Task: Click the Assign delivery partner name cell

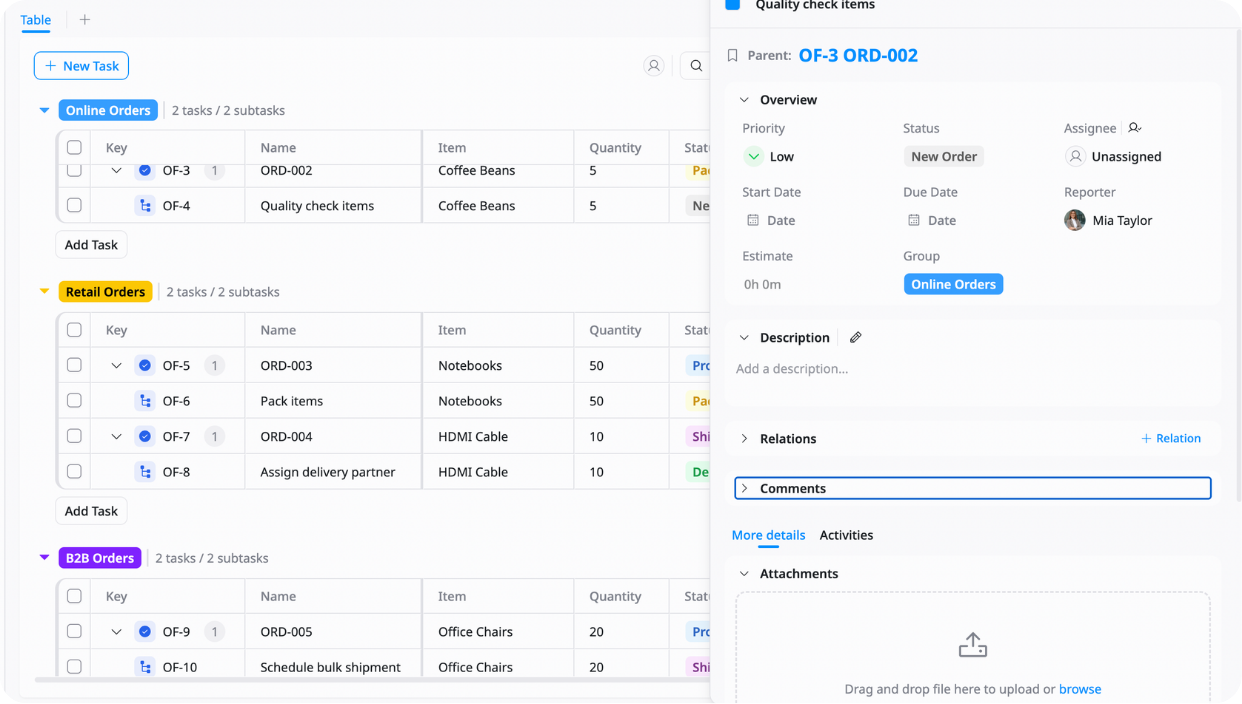Action: click(x=333, y=472)
